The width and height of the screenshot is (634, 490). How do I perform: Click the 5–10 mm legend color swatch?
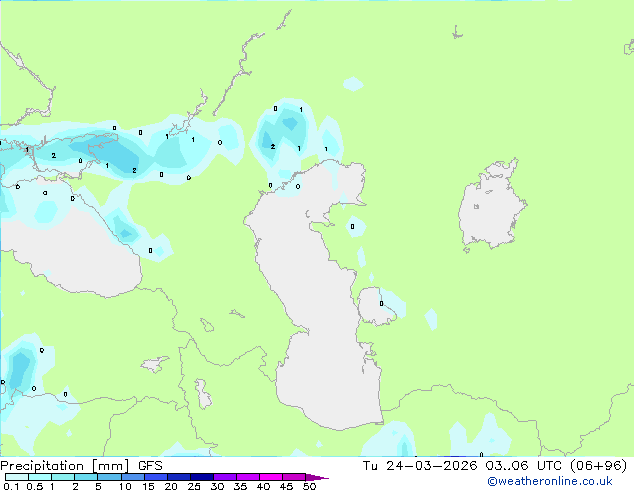pos(109,477)
